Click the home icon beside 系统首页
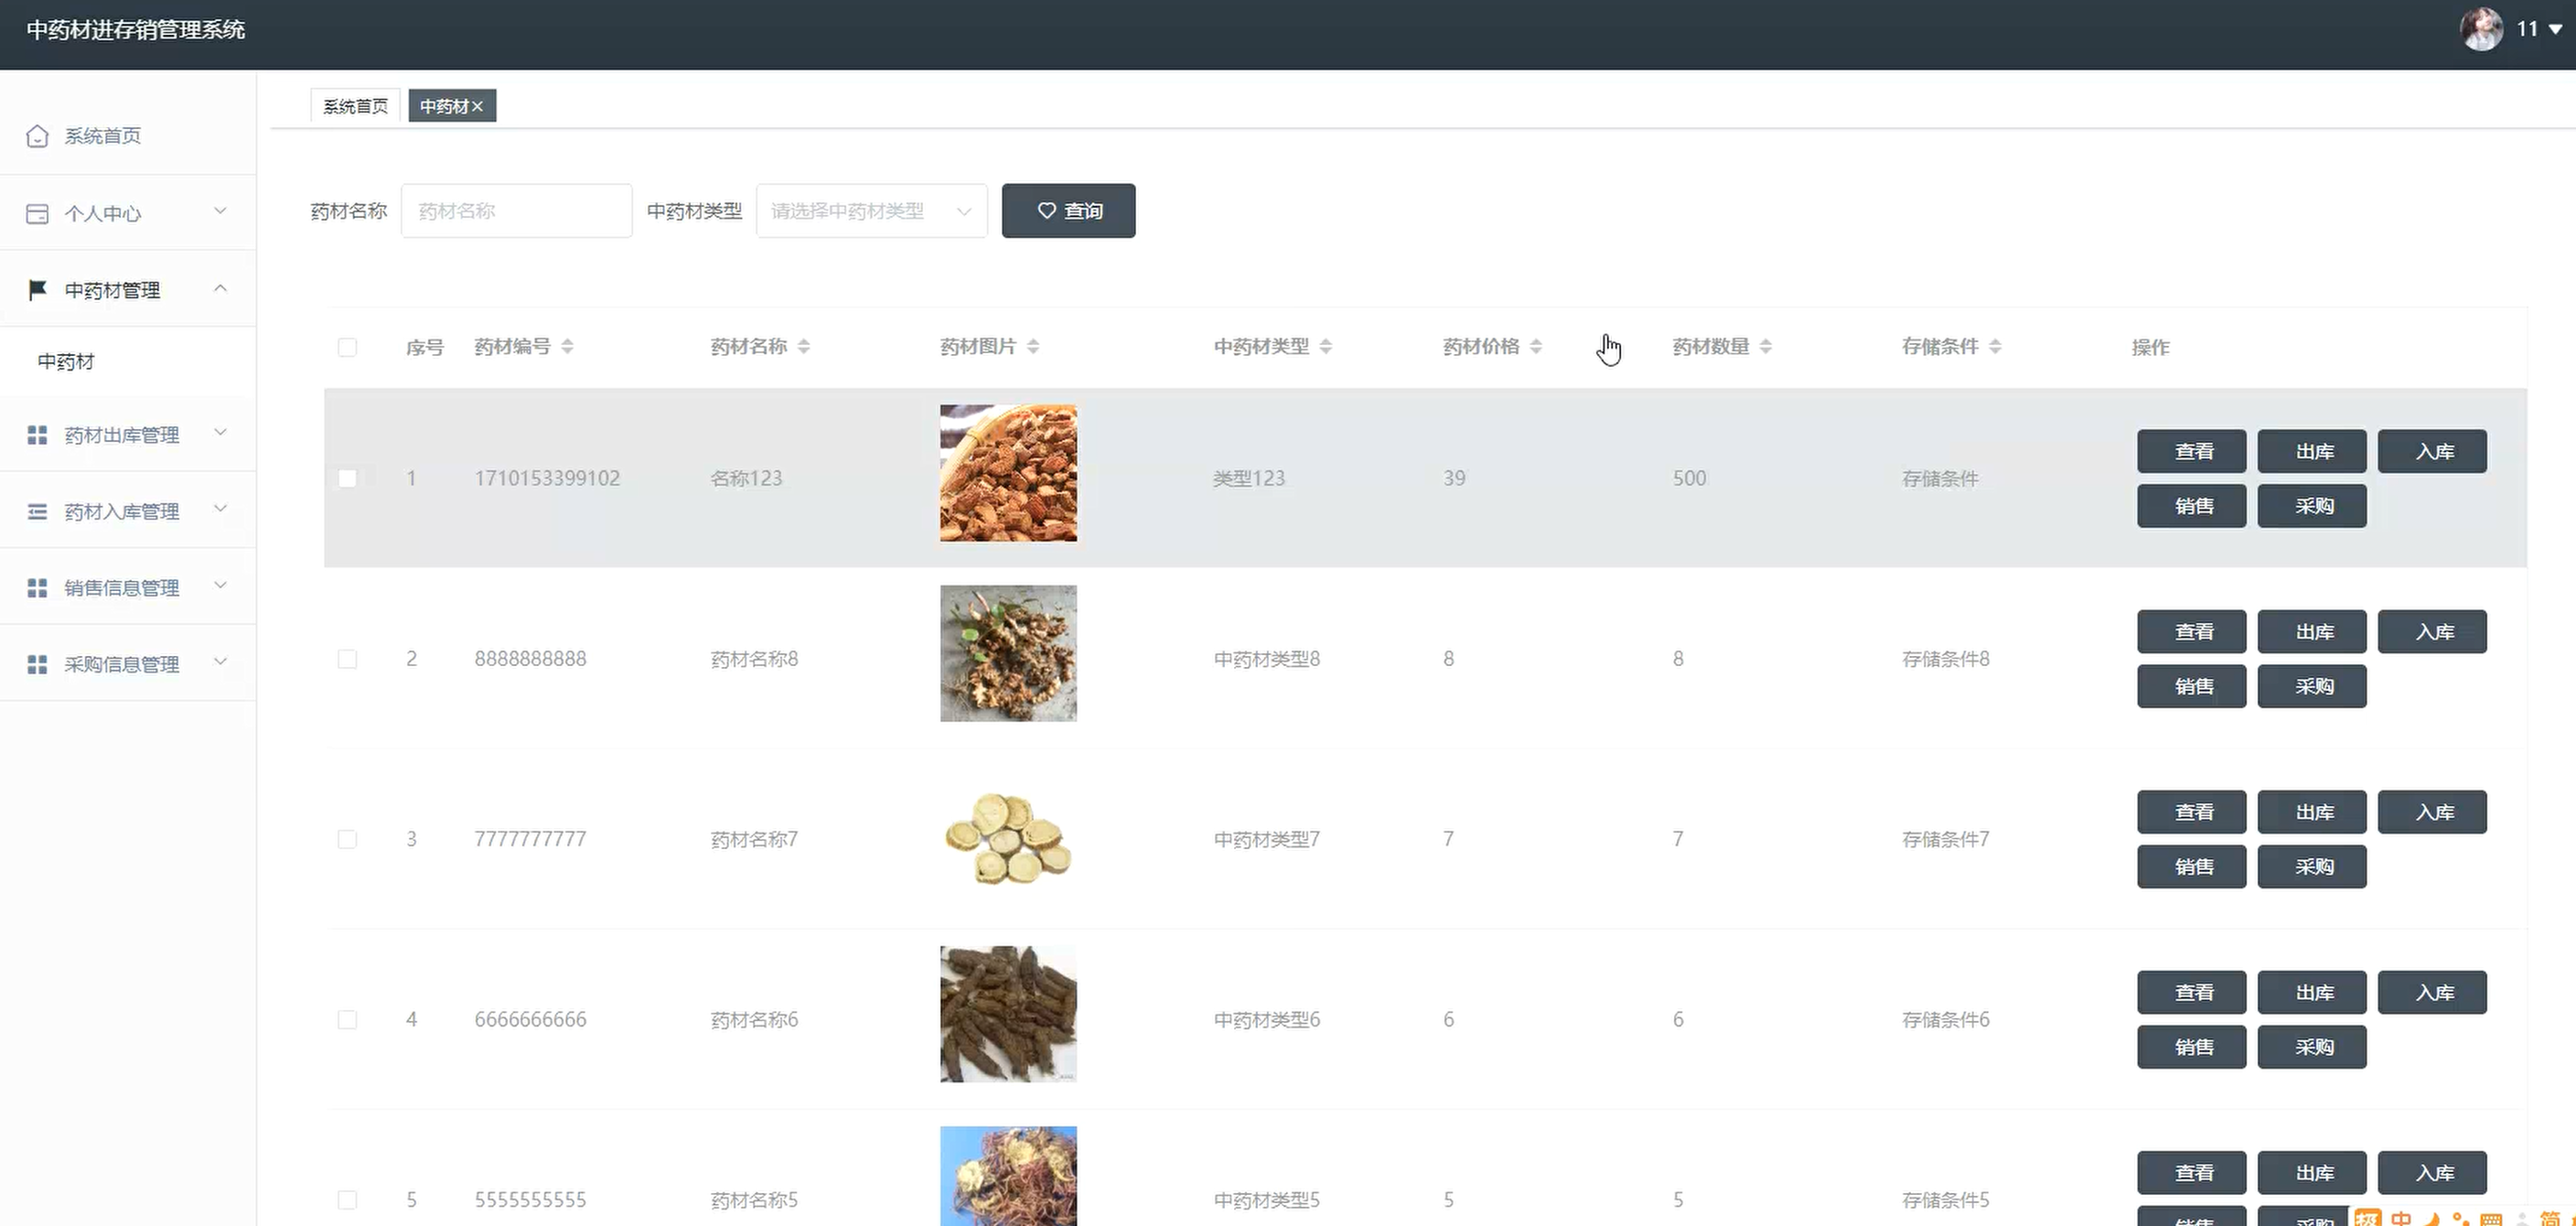 point(37,136)
